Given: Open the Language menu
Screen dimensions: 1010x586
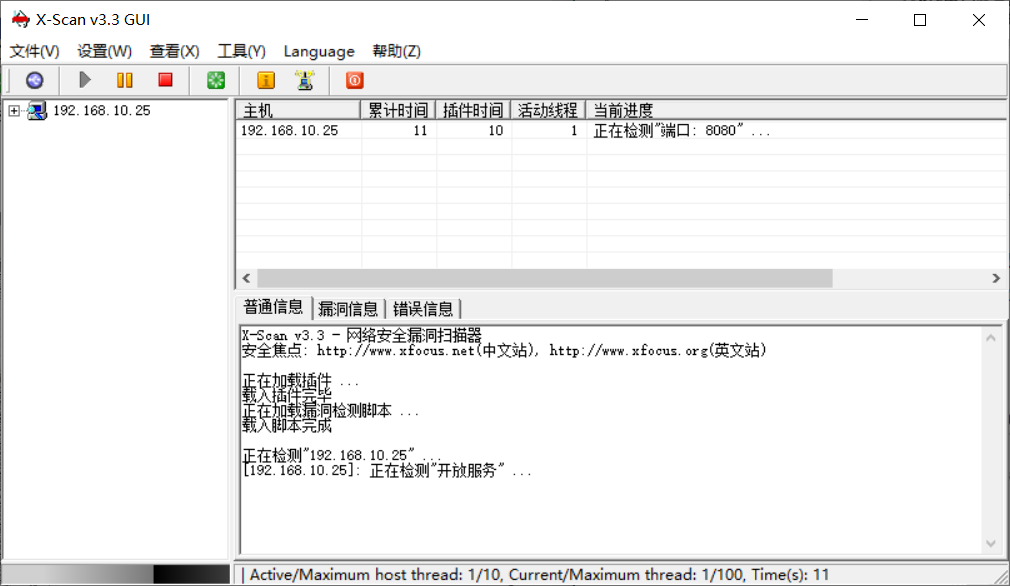Looking at the screenshot, I should [319, 51].
